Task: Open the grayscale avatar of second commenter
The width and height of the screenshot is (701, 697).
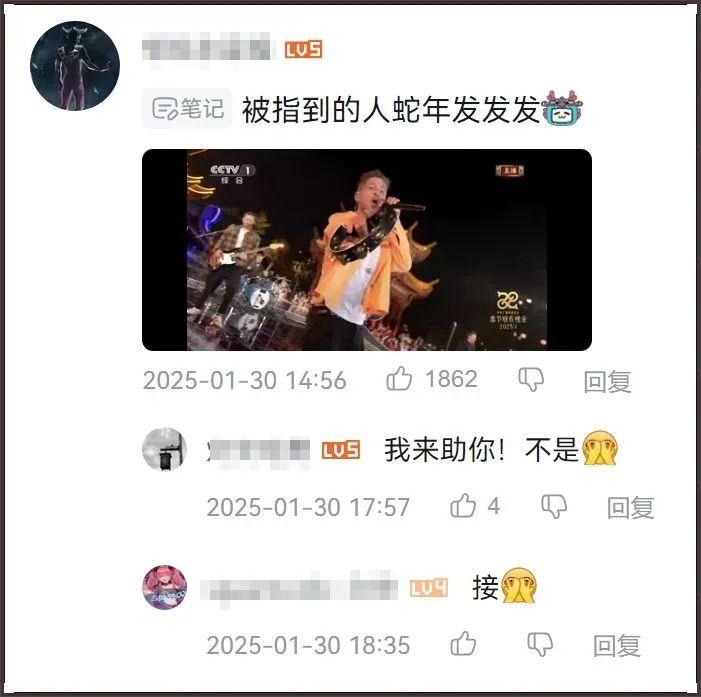Action: pyautogui.click(x=164, y=449)
